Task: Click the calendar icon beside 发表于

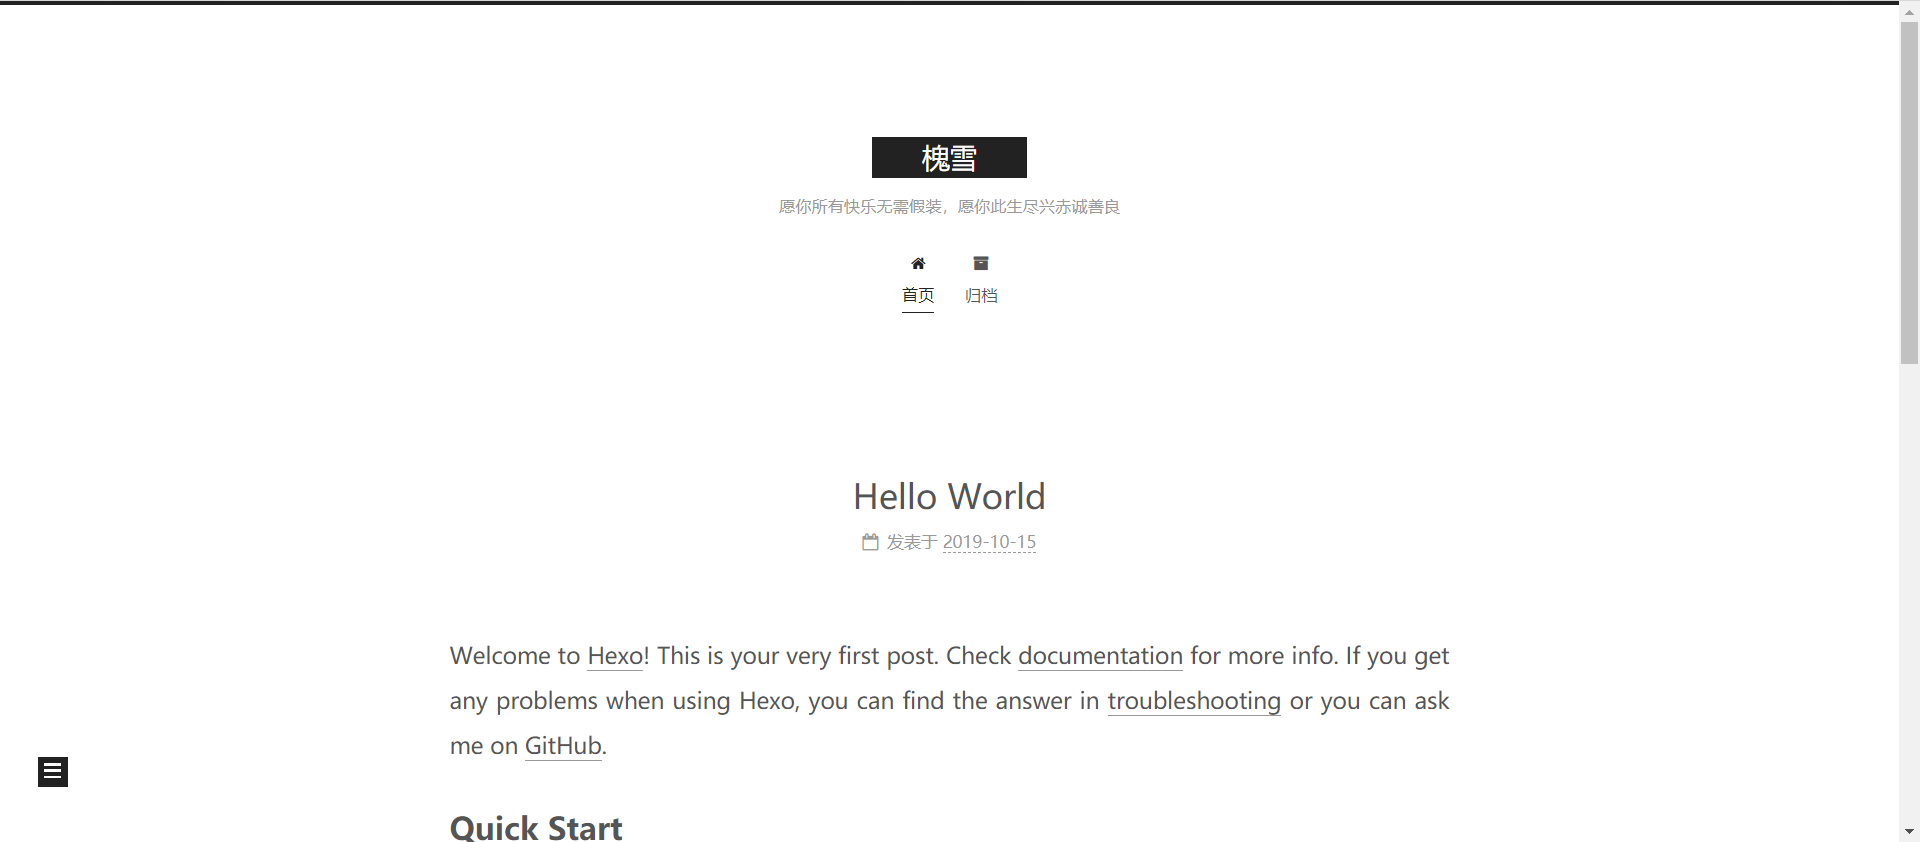Action: [x=870, y=542]
